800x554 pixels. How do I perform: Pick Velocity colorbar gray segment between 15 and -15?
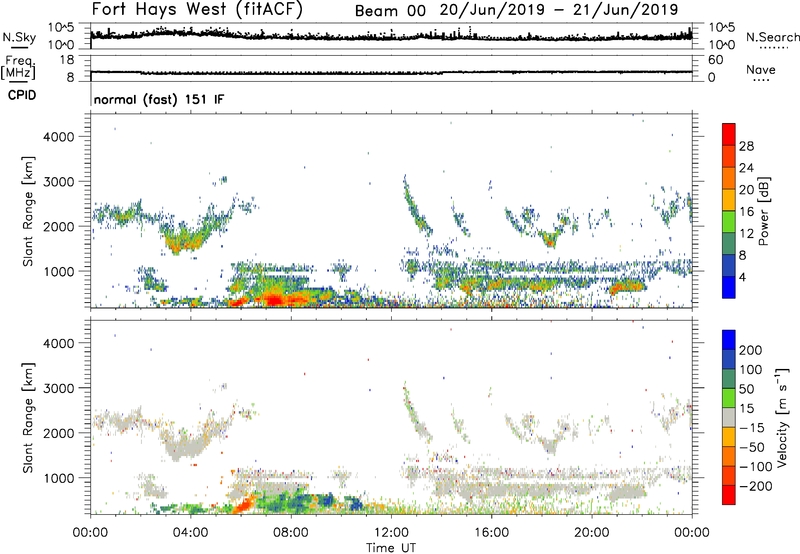click(x=729, y=417)
